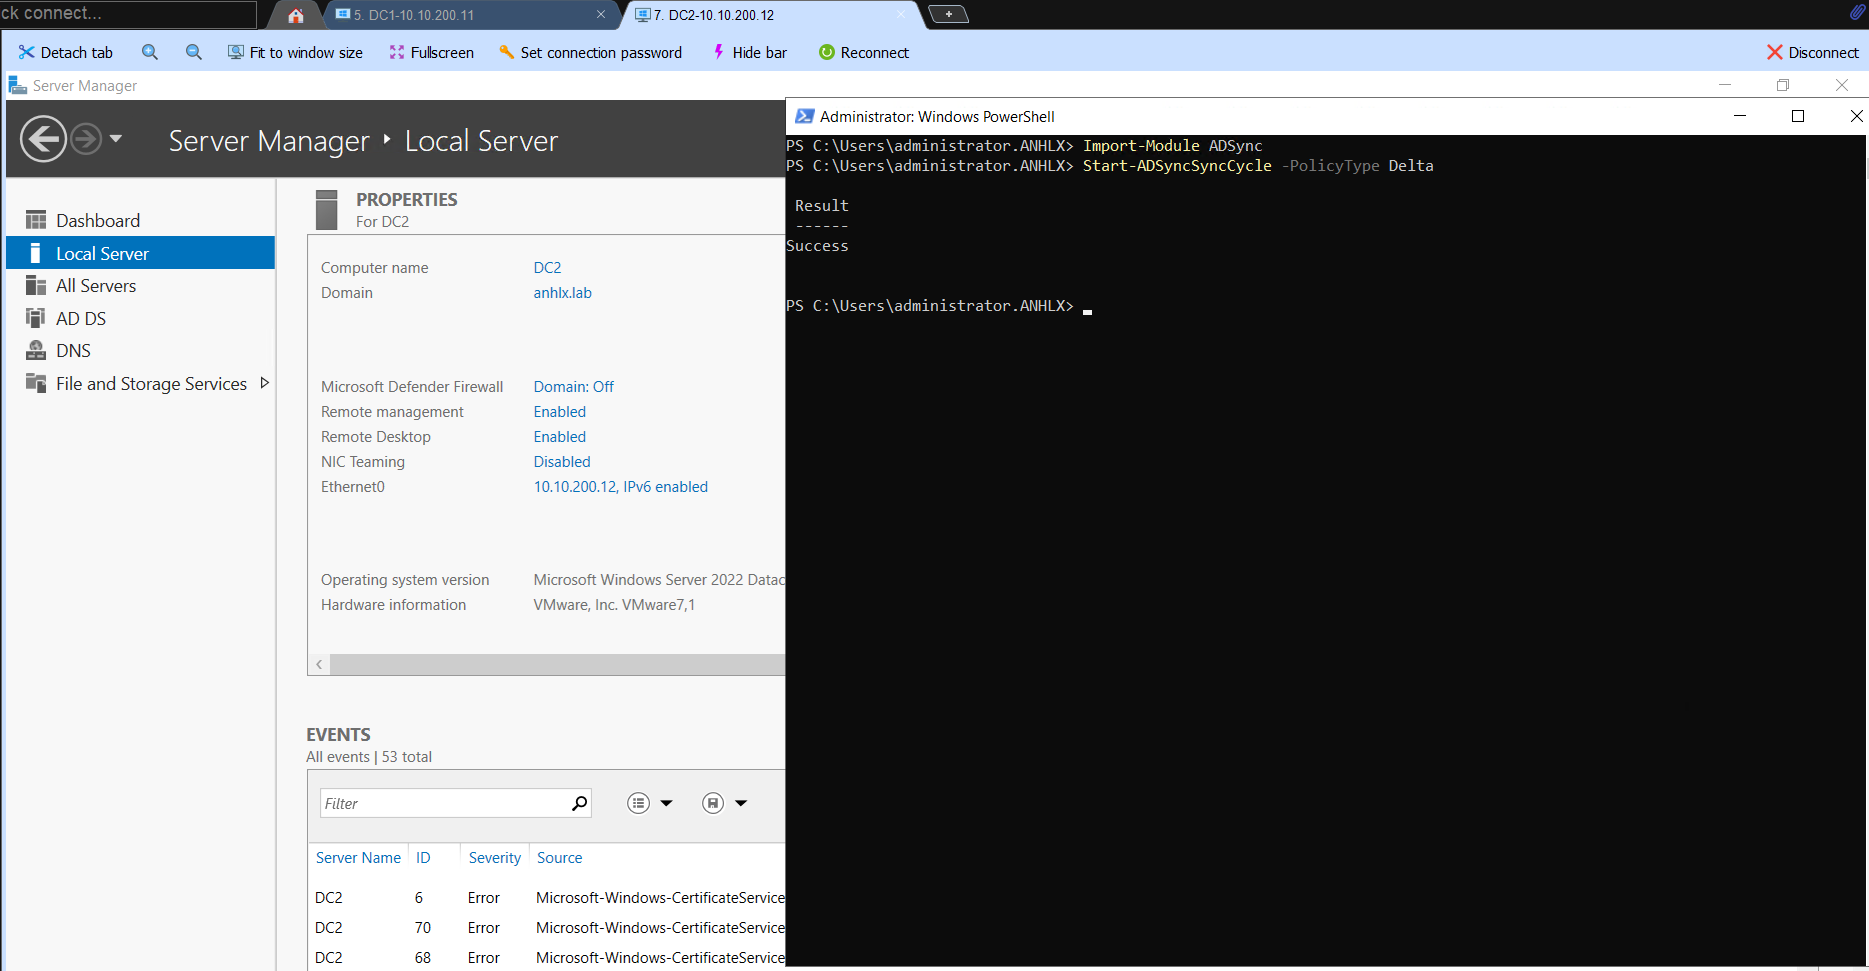Click Remote Desktop Enabled link

click(559, 437)
